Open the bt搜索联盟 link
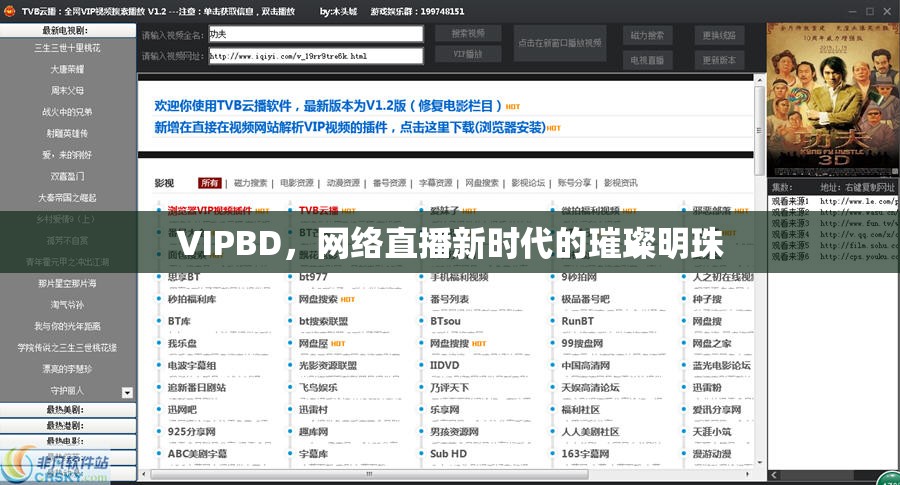 [323, 321]
